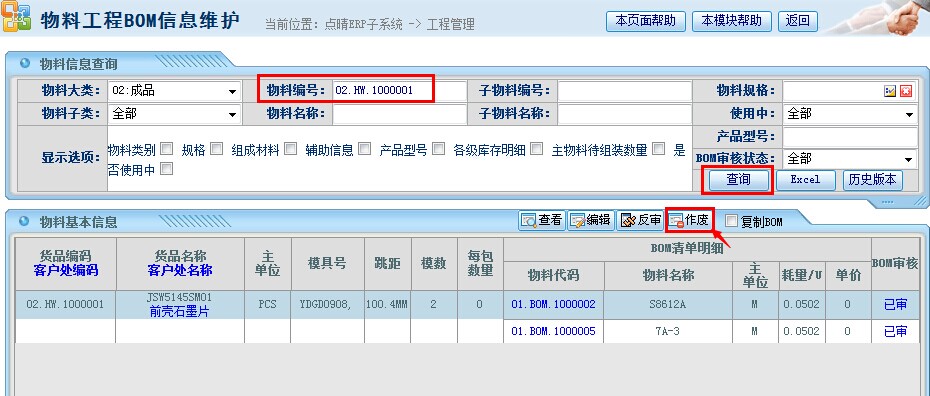Image resolution: width=930 pixels, height=396 pixels.
Task: Clear 物料规格 with the red X icon
Action: 905,91
